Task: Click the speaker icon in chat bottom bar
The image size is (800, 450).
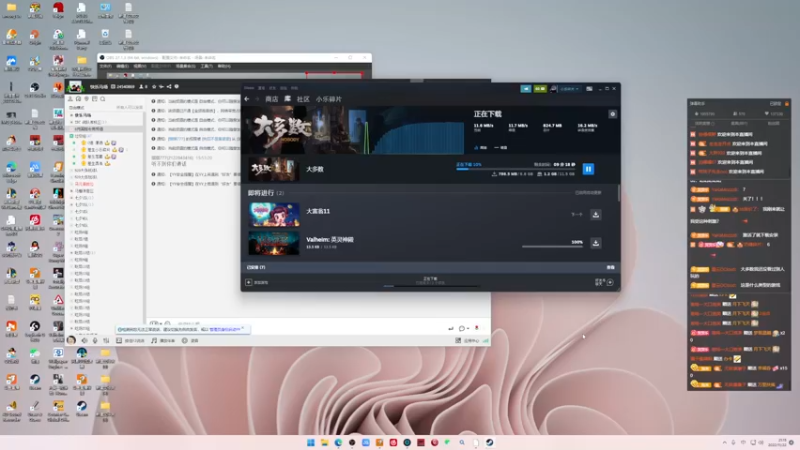Action: click(84, 340)
